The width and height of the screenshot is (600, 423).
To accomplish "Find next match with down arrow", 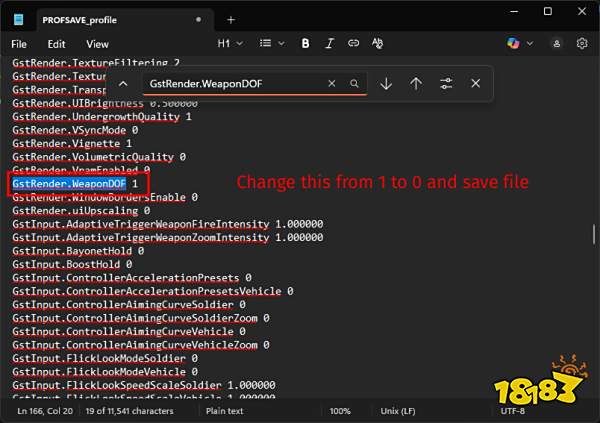I will (x=386, y=84).
